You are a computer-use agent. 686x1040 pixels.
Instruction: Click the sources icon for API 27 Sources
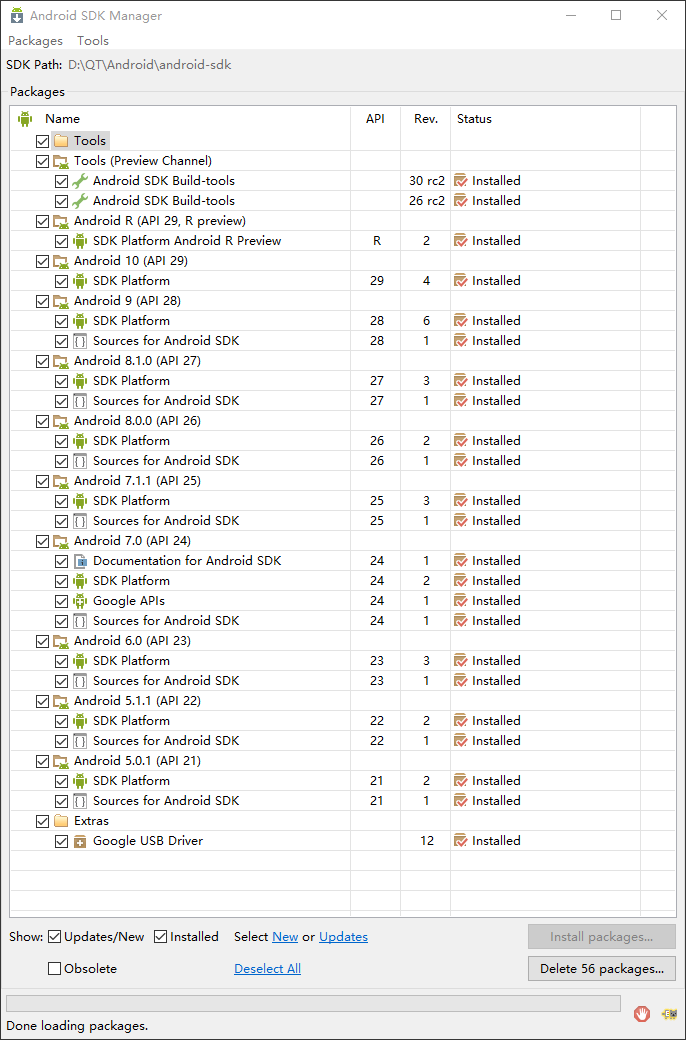click(x=80, y=401)
